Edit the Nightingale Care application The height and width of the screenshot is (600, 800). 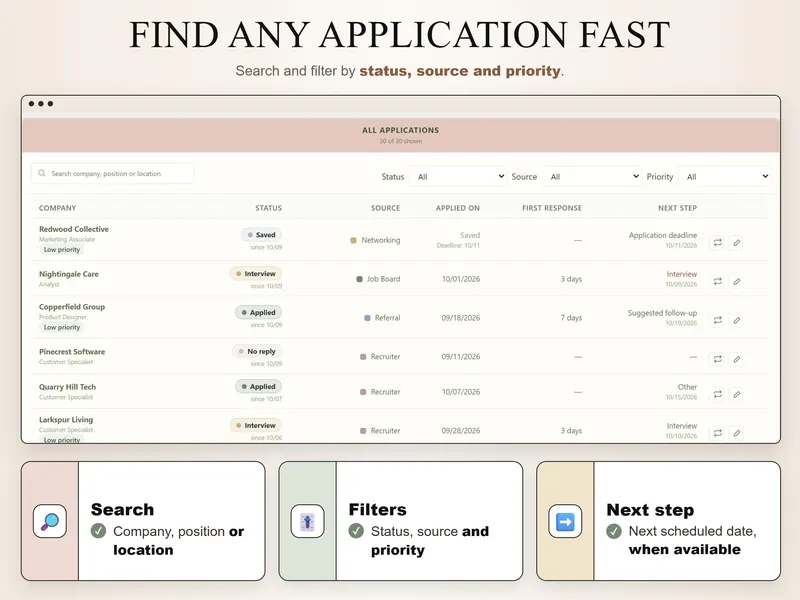[737, 281]
